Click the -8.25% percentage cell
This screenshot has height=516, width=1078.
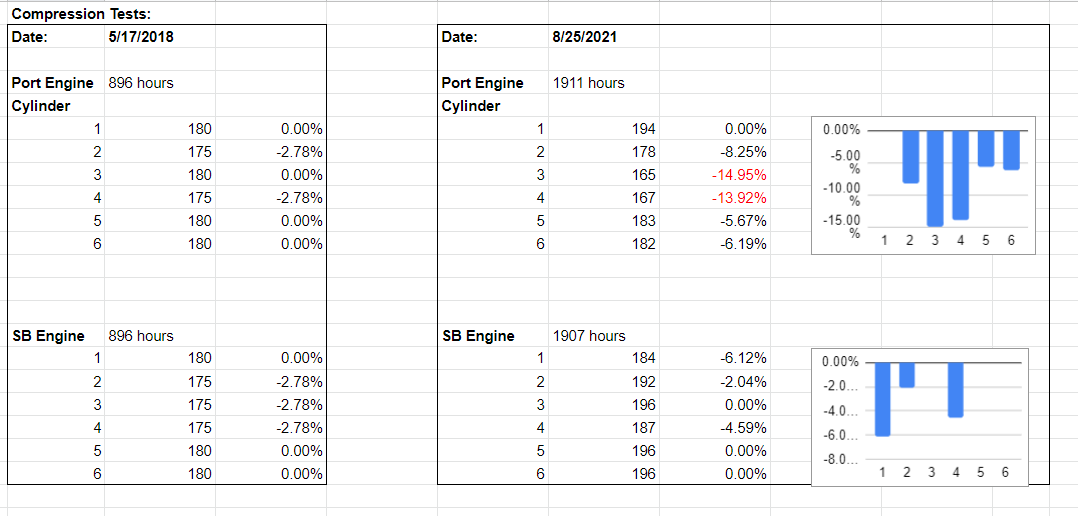tap(745, 152)
